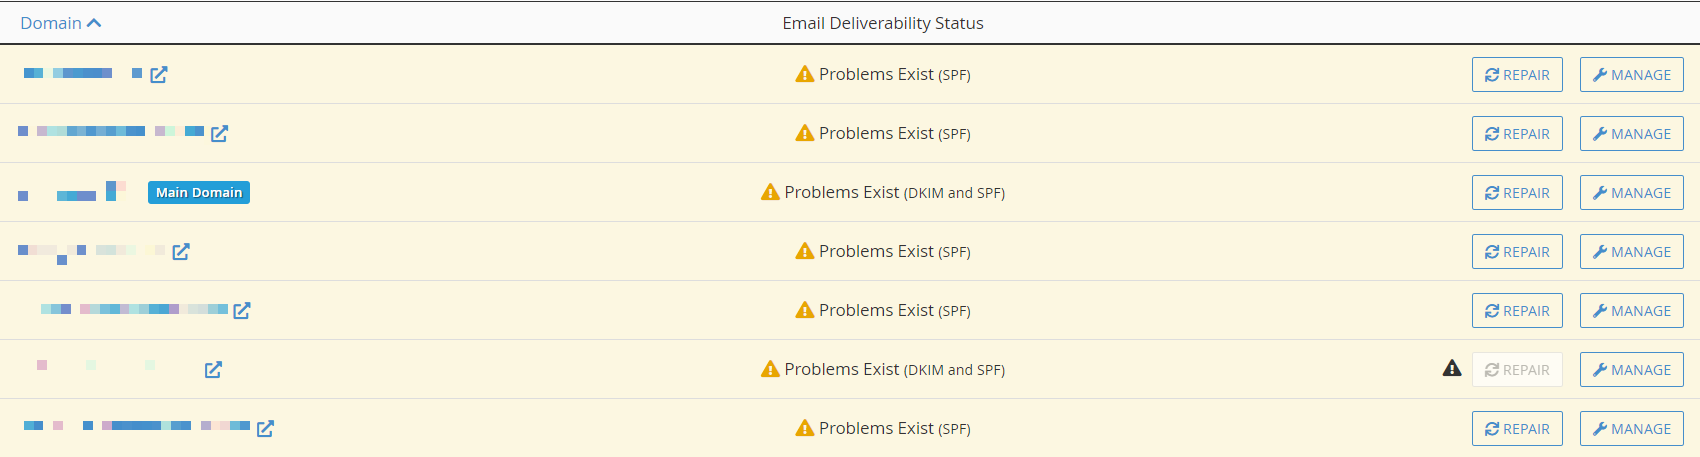Open last row's external domain link icon

[265, 428]
